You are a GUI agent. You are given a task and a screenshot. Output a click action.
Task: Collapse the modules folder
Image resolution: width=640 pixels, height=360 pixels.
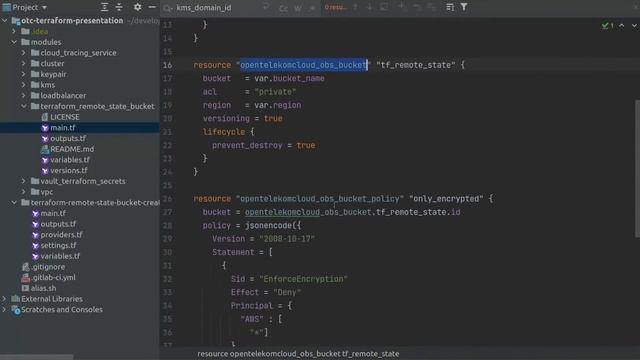(x=14, y=42)
